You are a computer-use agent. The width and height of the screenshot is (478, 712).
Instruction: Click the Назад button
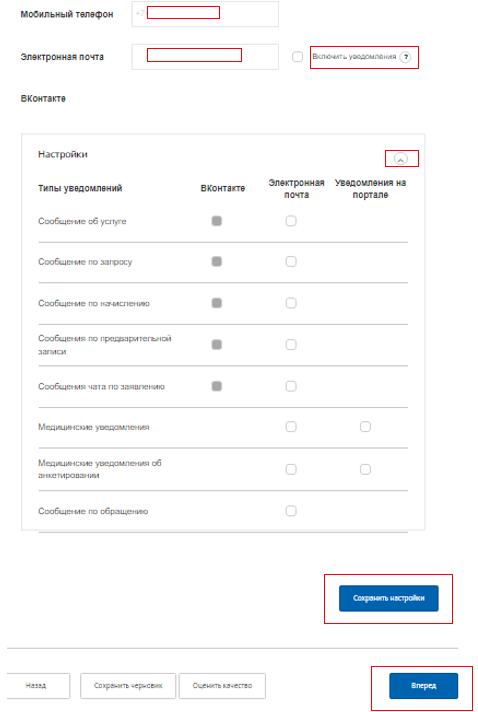click(x=38, y=686)
